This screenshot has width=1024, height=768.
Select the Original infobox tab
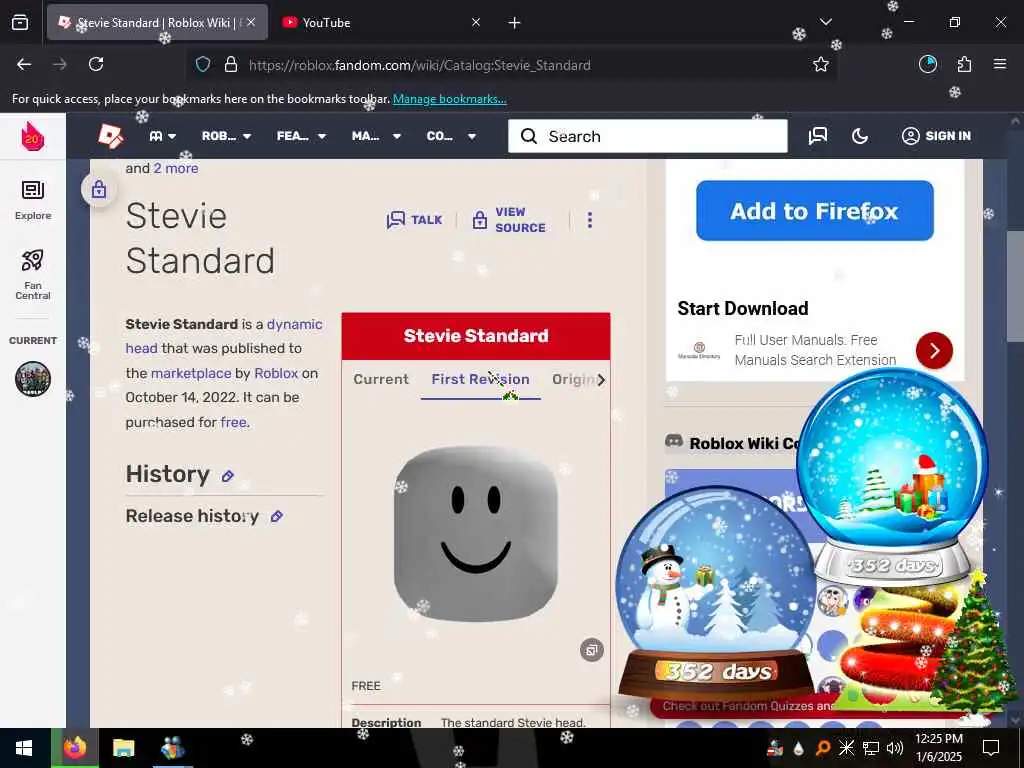(x=573, y=379)
